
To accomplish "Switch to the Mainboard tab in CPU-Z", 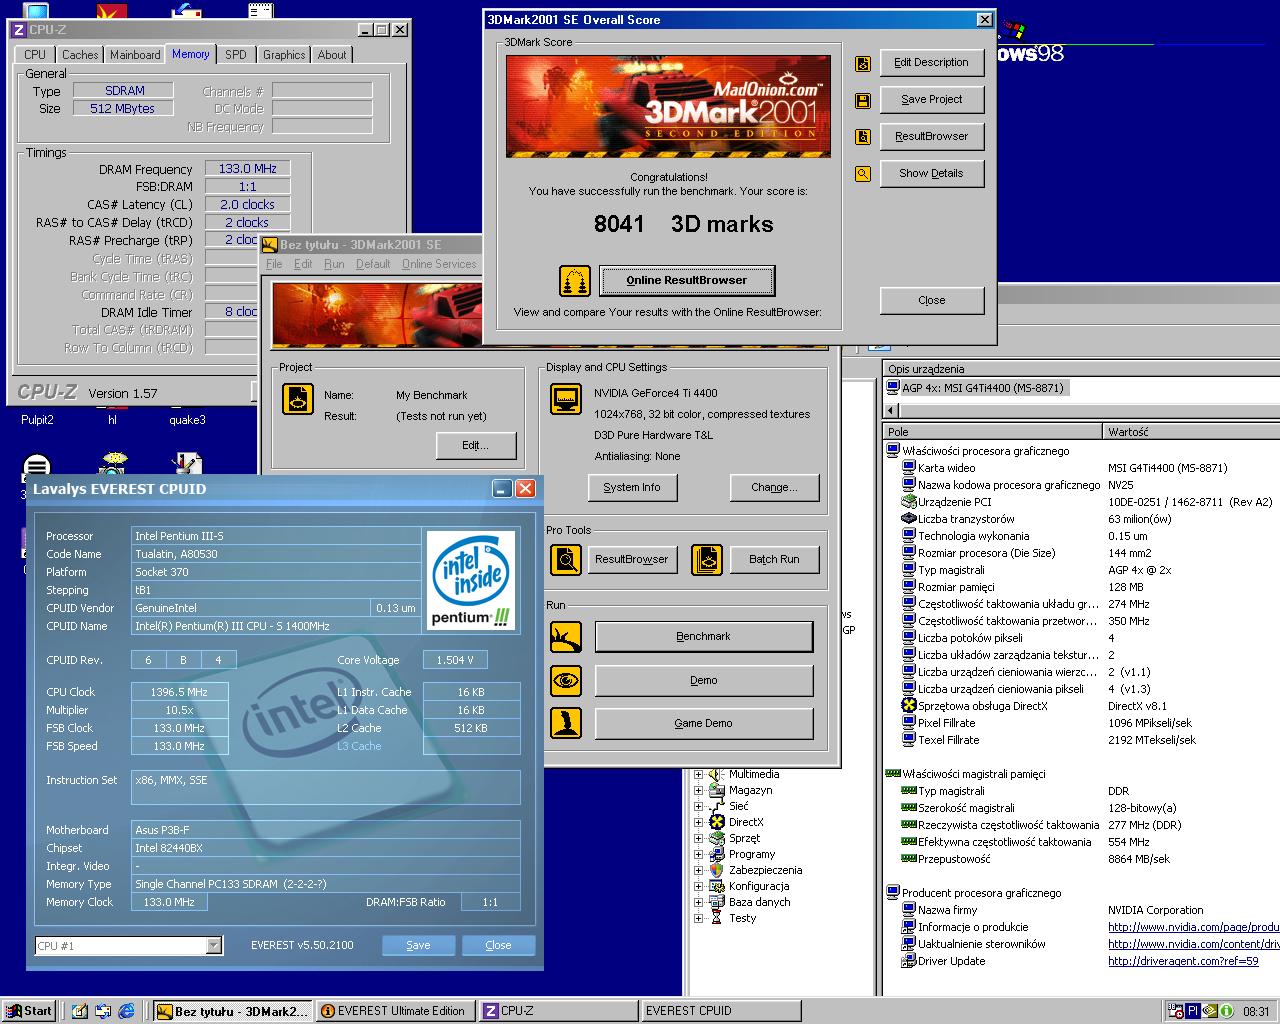I will [135, 55].
